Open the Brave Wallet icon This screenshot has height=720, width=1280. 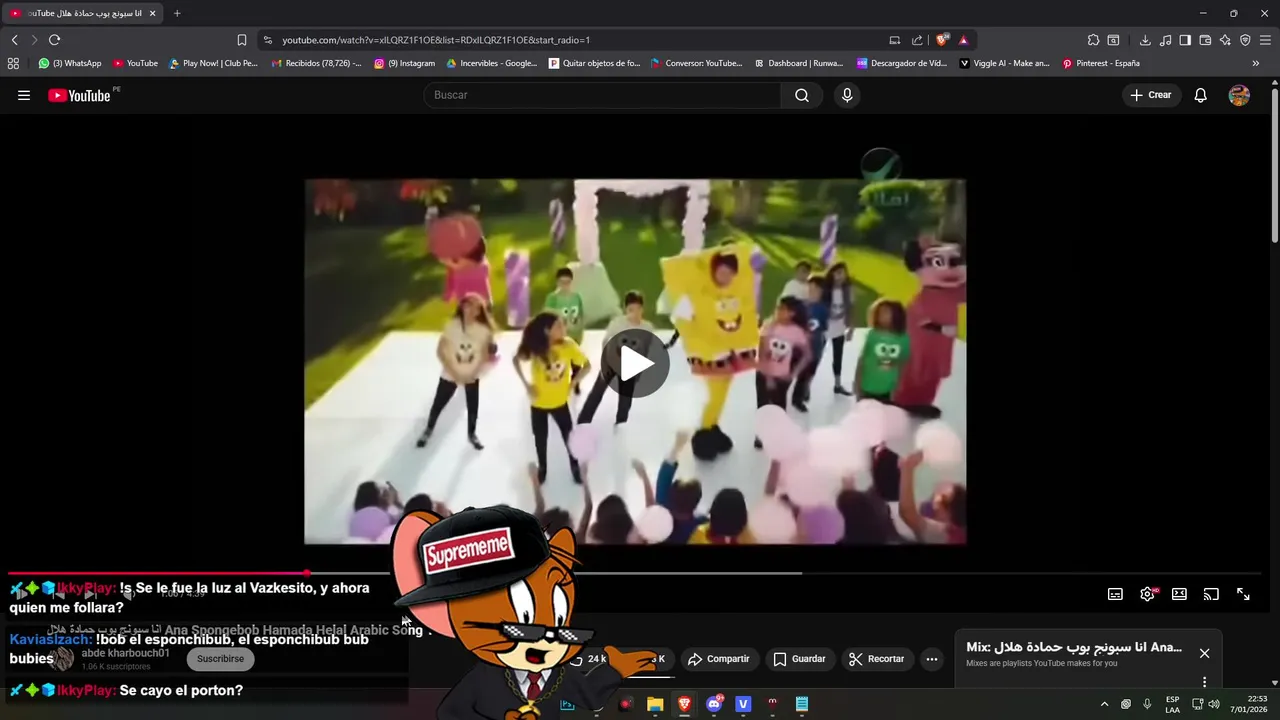1205,40
